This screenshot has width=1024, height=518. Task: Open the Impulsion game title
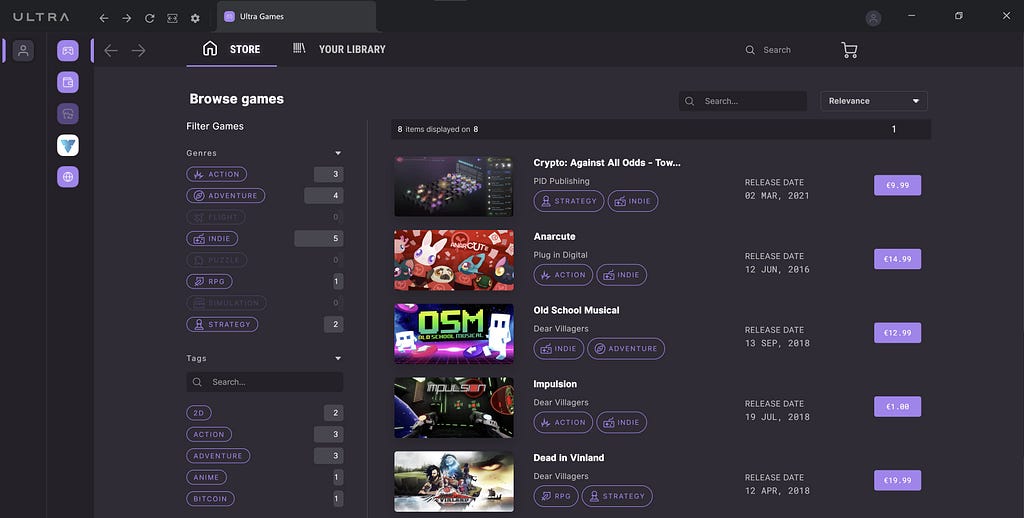tap(555, 384)
